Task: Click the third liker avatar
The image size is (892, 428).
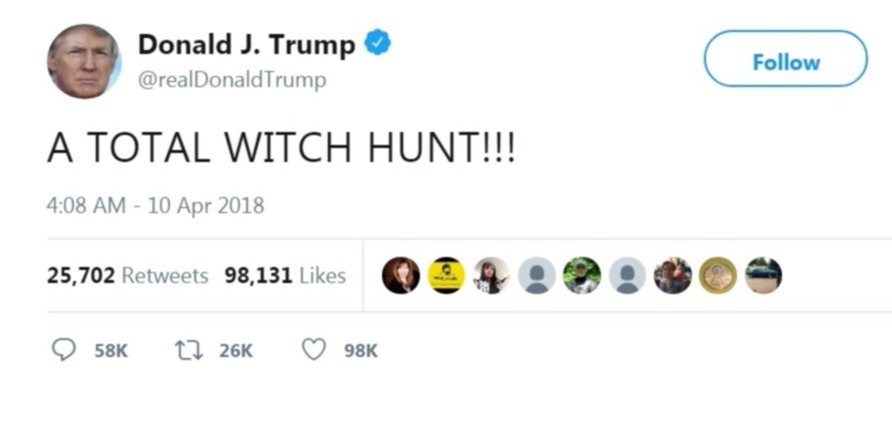Action: click(492, 275)
